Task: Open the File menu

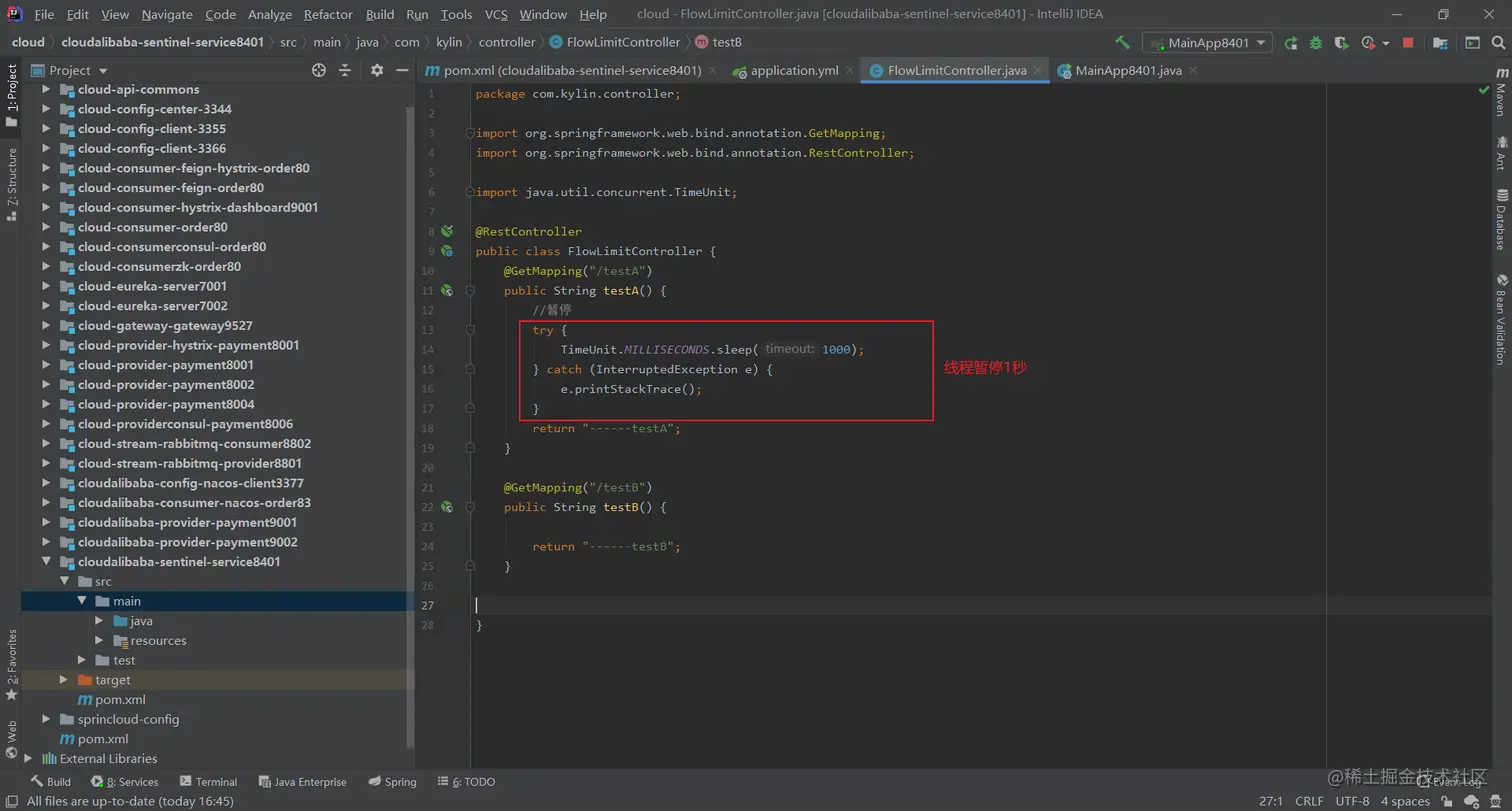Action: 44,14
